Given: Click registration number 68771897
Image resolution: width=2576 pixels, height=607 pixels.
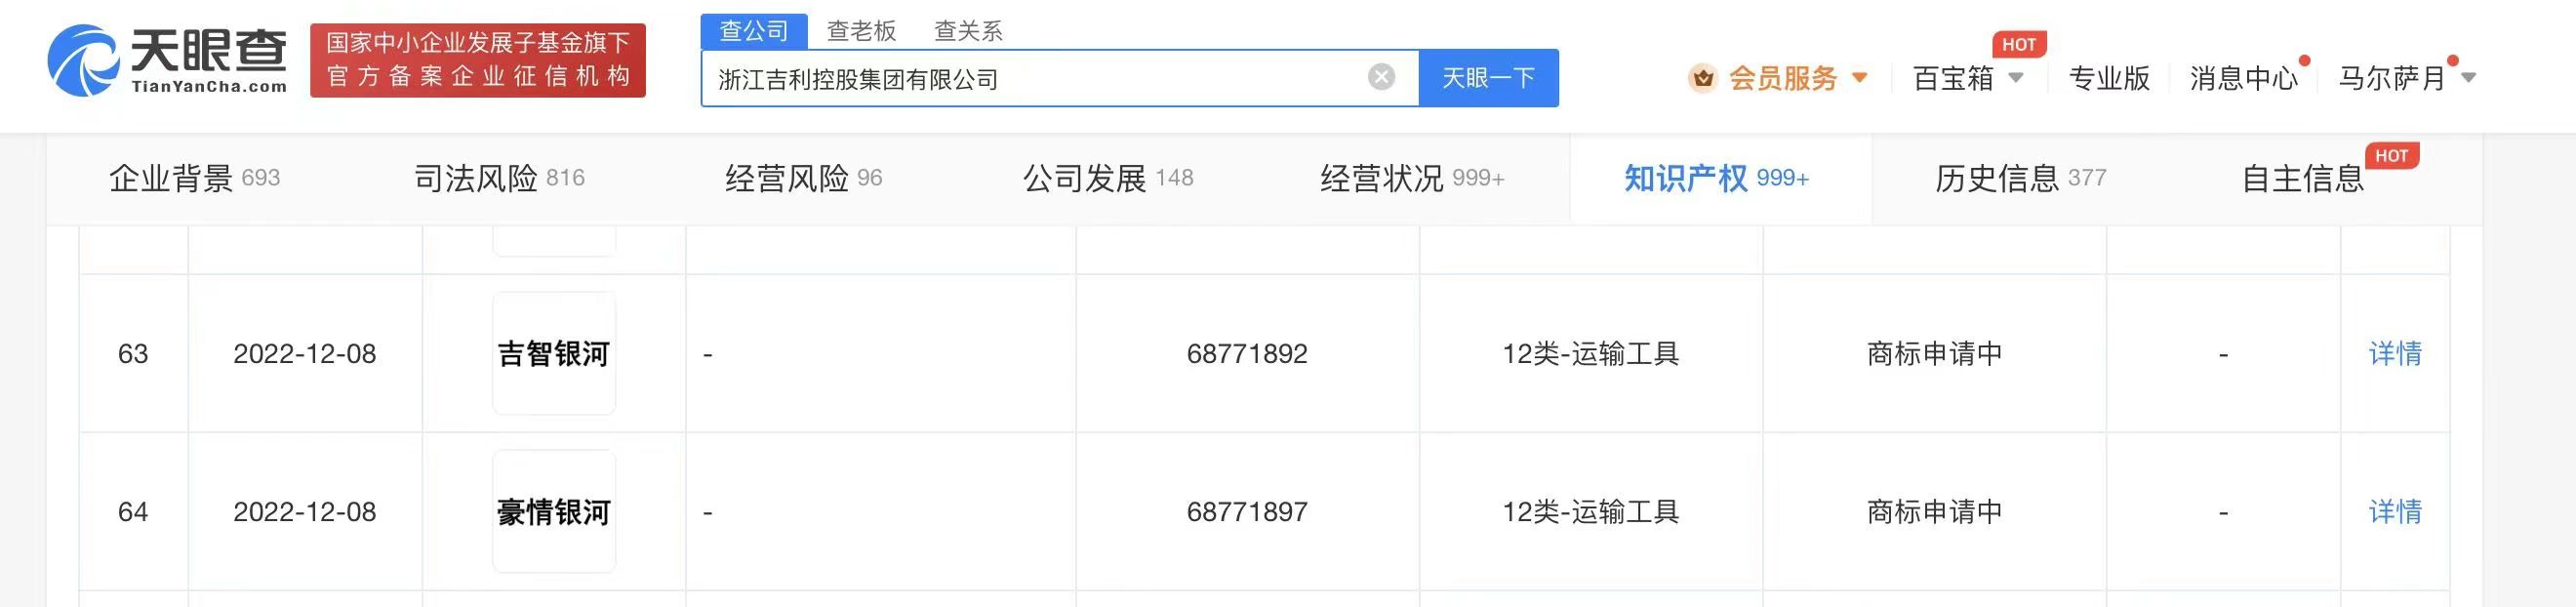Looking at the screenshot, I should (x=1247, y=511).
